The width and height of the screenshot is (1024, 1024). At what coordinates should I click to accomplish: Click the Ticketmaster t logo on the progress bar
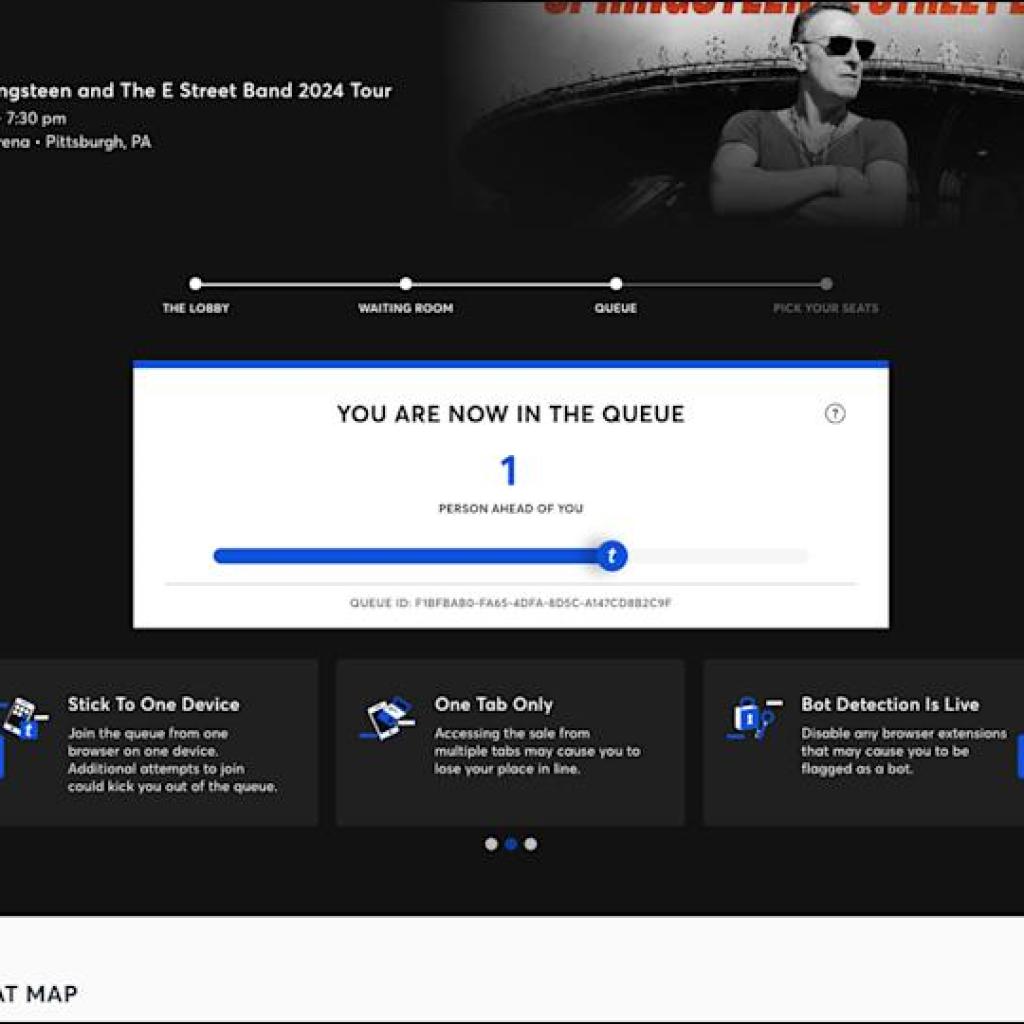(x=611, y=556)
